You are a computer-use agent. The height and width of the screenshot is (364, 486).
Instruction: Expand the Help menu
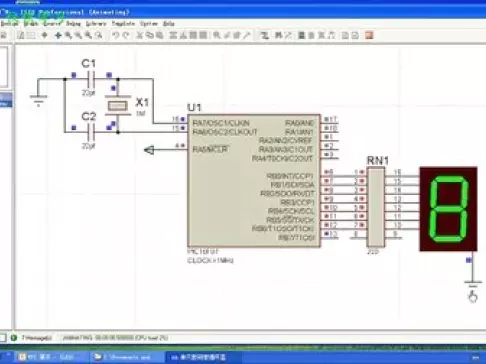coord(169,24)
